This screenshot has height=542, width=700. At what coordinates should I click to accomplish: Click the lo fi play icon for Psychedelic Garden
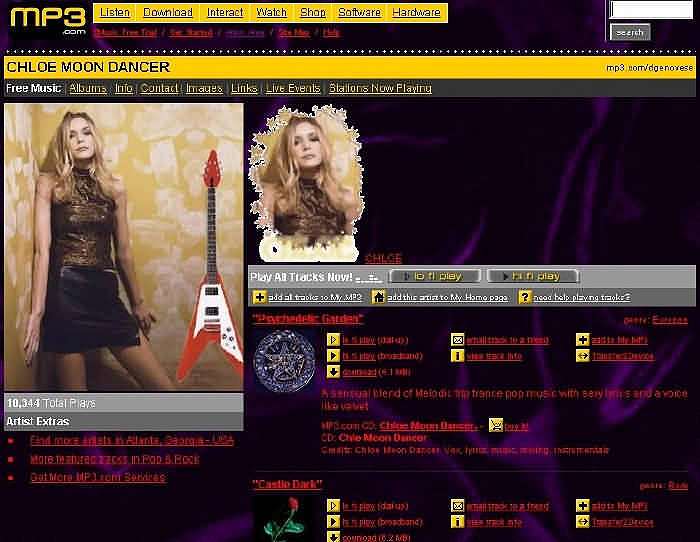click(333, 340)
